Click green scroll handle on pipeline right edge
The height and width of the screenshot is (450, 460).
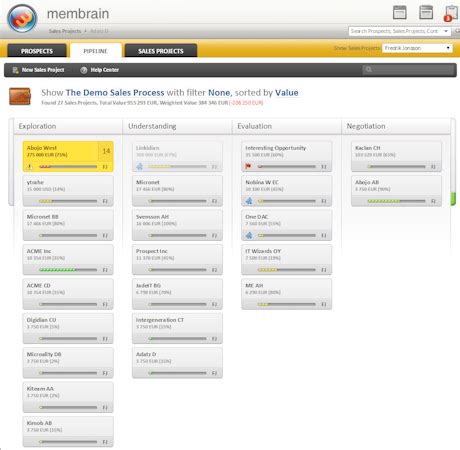click(453, 199)
